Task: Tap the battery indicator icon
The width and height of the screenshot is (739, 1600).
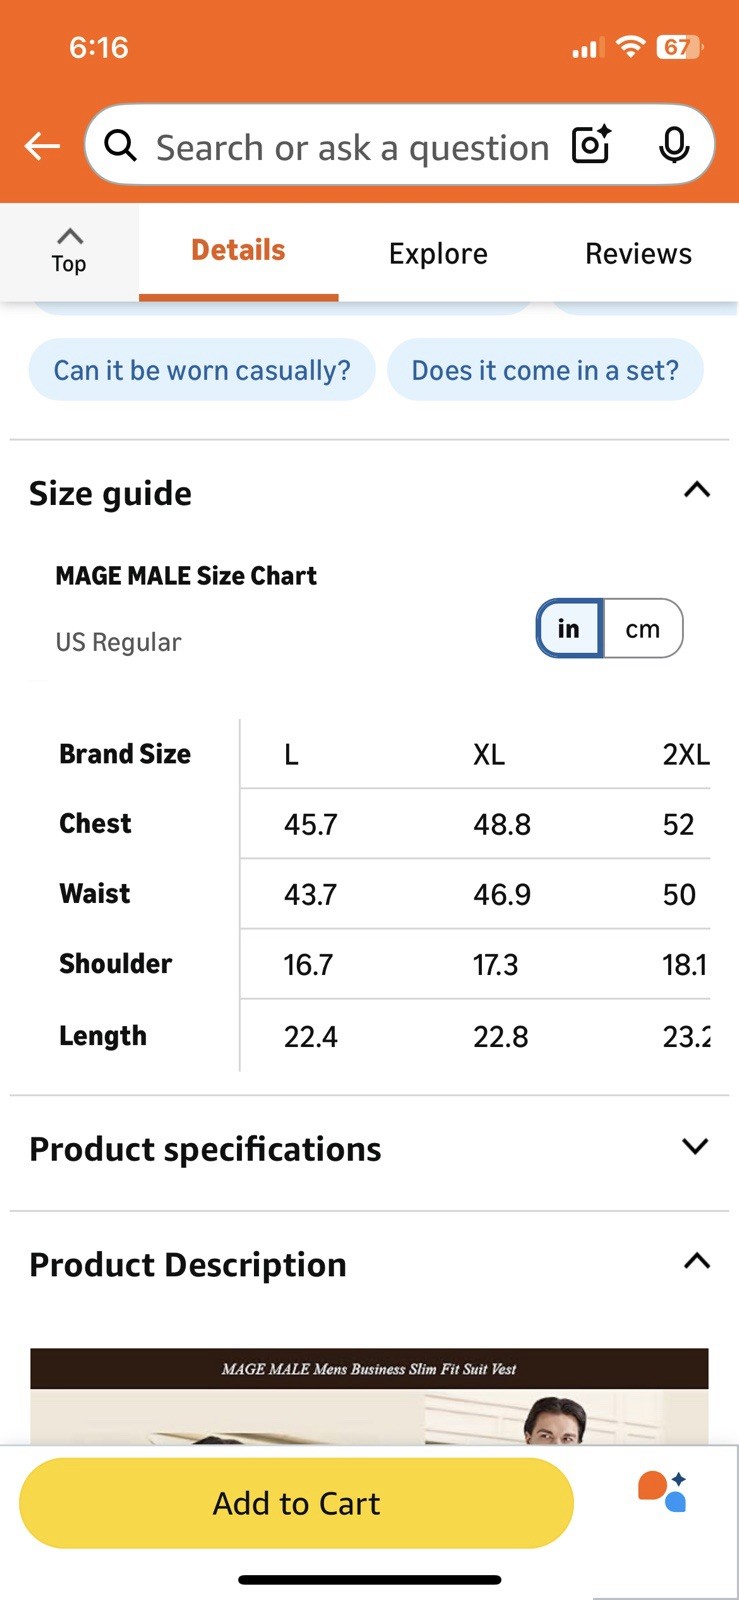Action: (x=679, y=47)
